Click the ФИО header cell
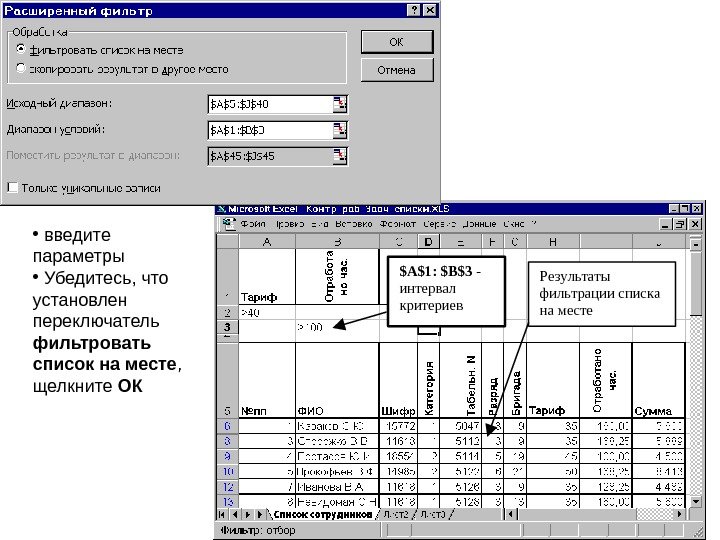The image size is (720, 540). coord(338,380)
